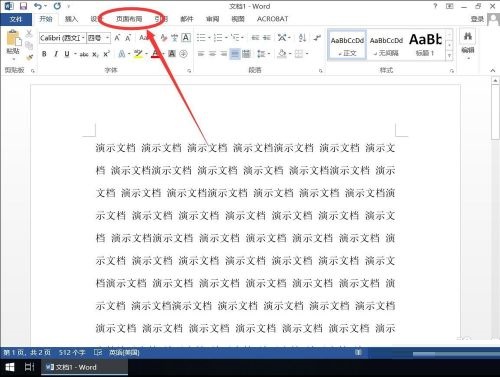500x377 pixels.
Task: Open the 编辑 (Editing) binoculars menu
Action: click(467, 44)
